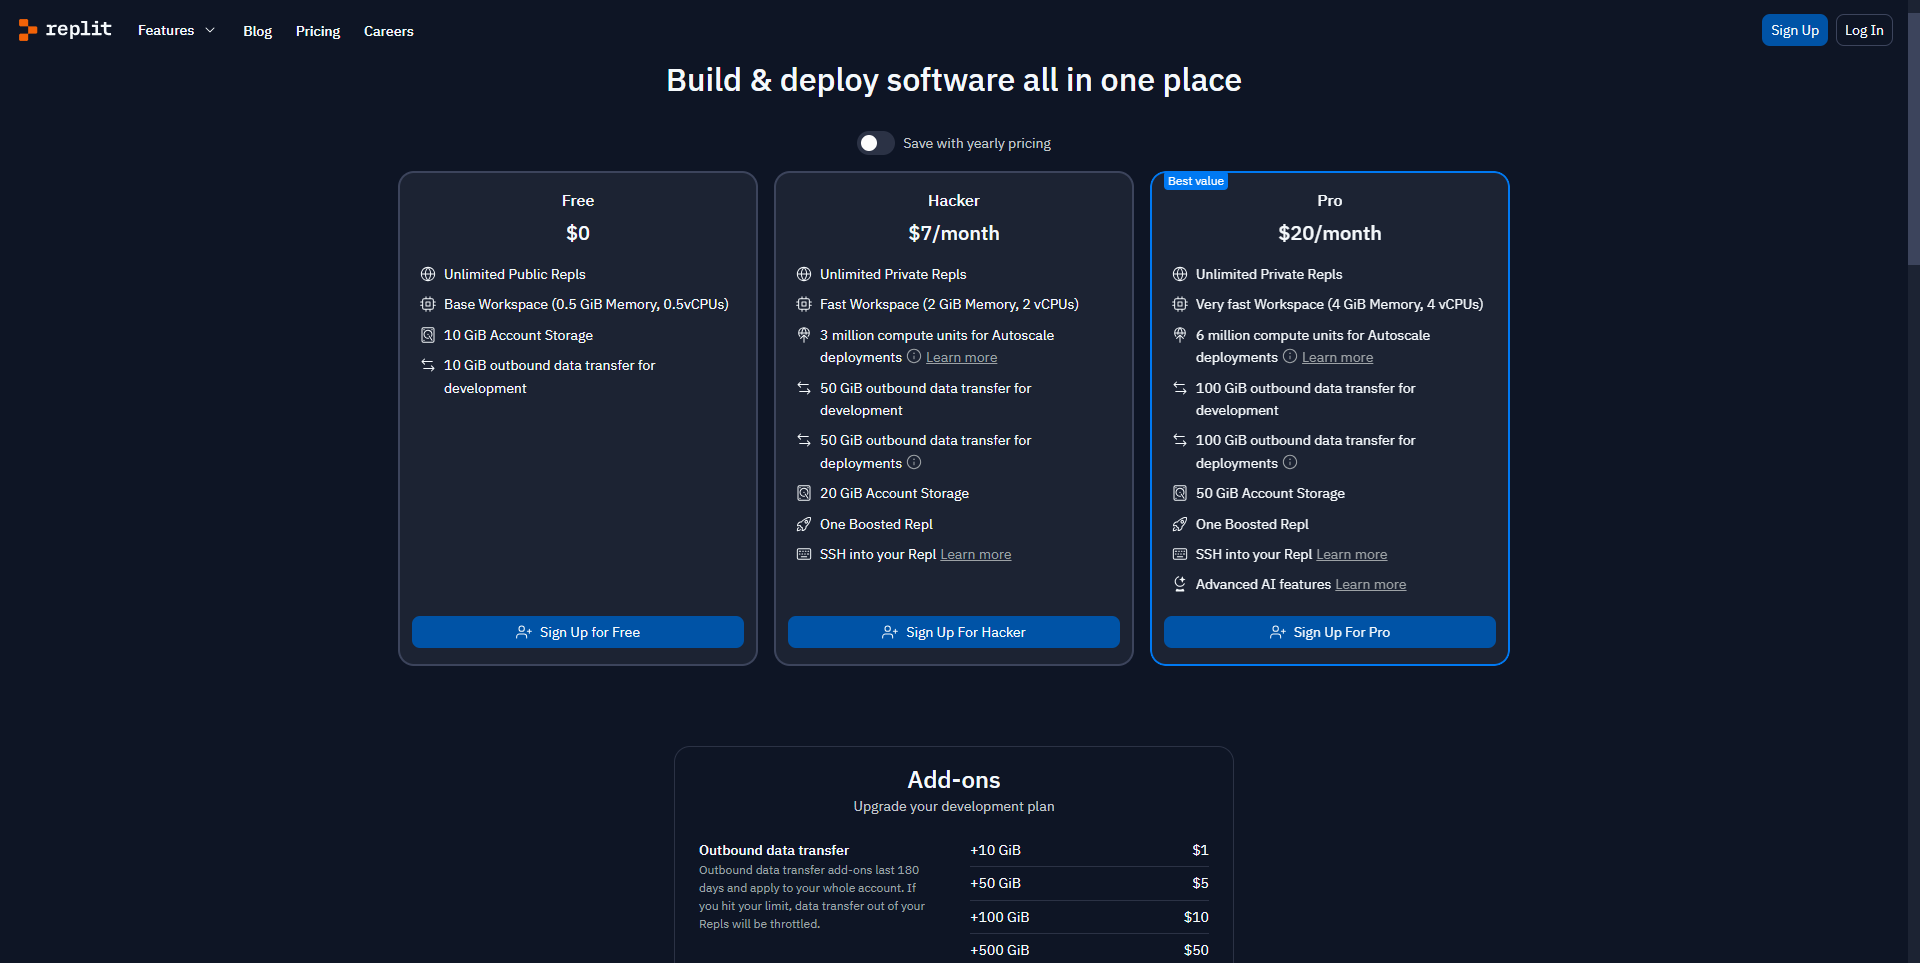Go to the Pricing page
Image resolution: width=1920 pixels, height=963 pixels.
coord(318,31)
